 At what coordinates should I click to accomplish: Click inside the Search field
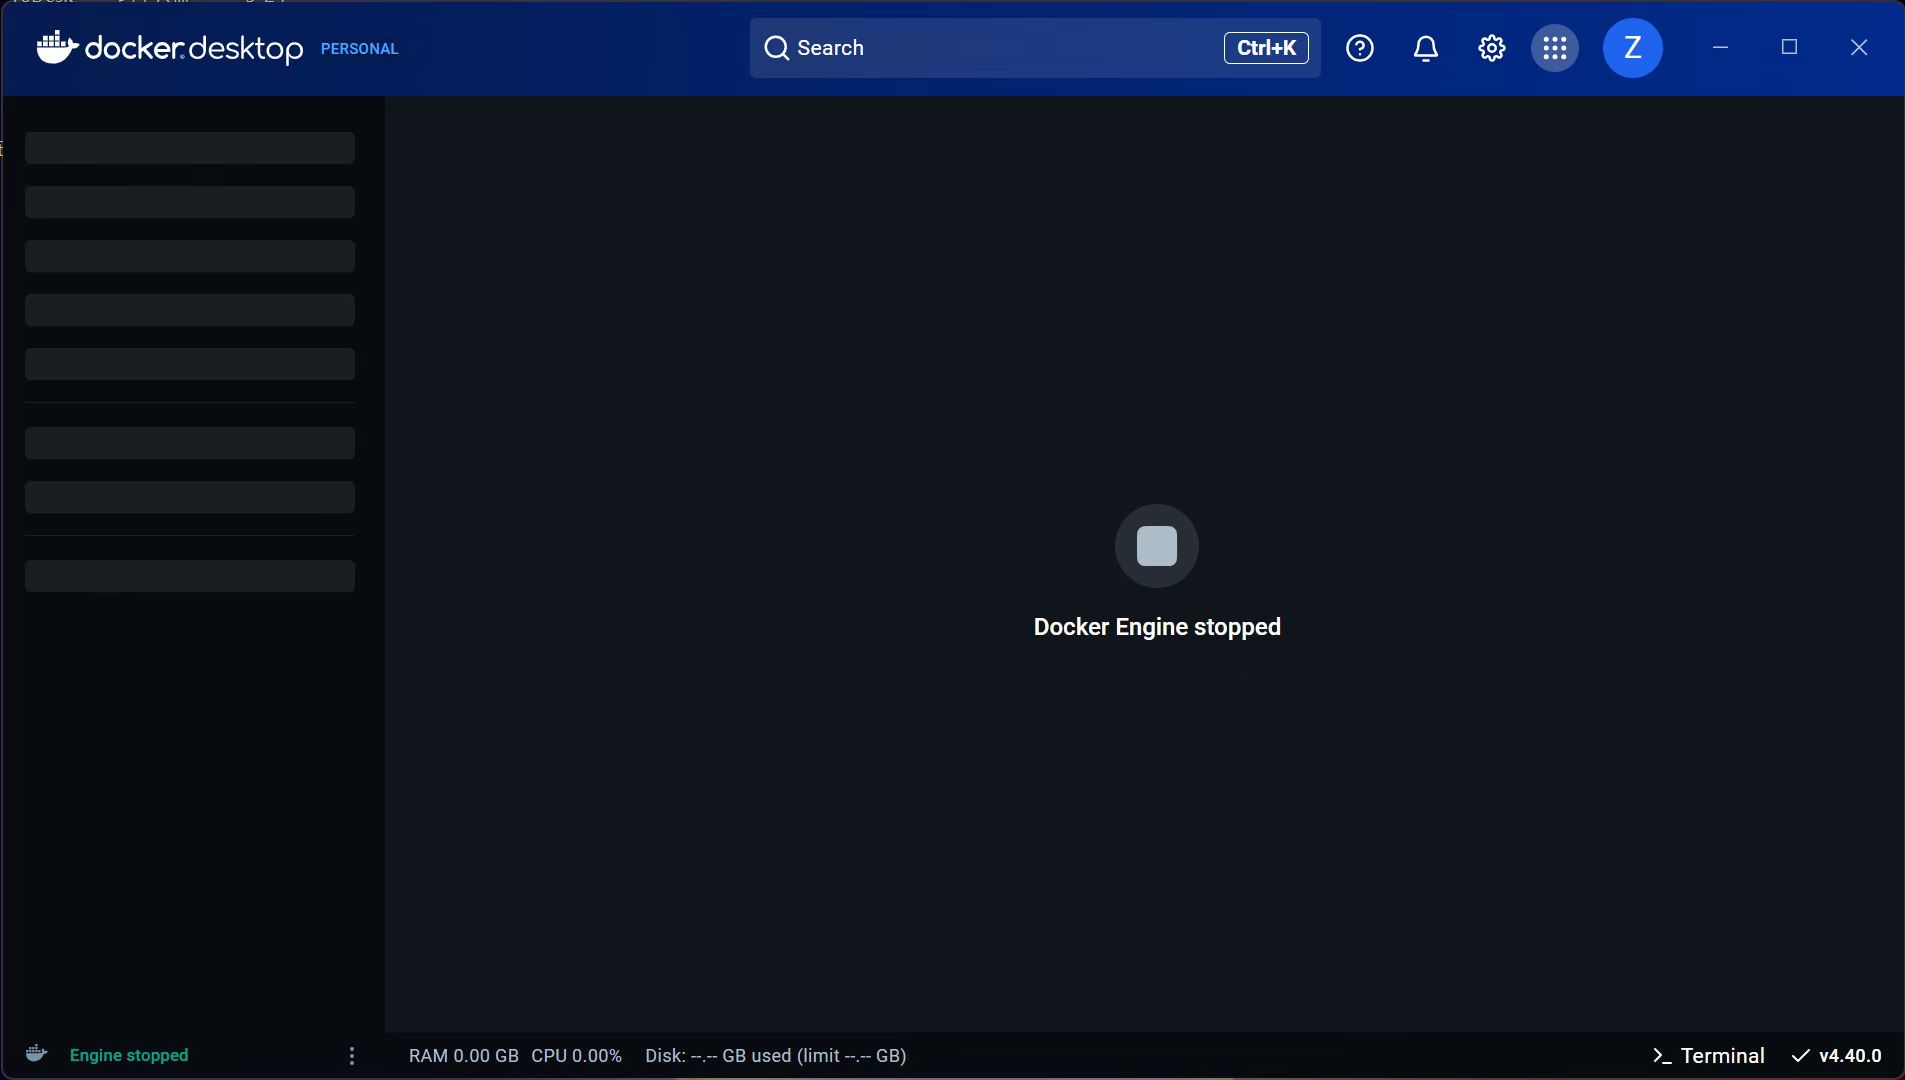(x=1035, y=48)
